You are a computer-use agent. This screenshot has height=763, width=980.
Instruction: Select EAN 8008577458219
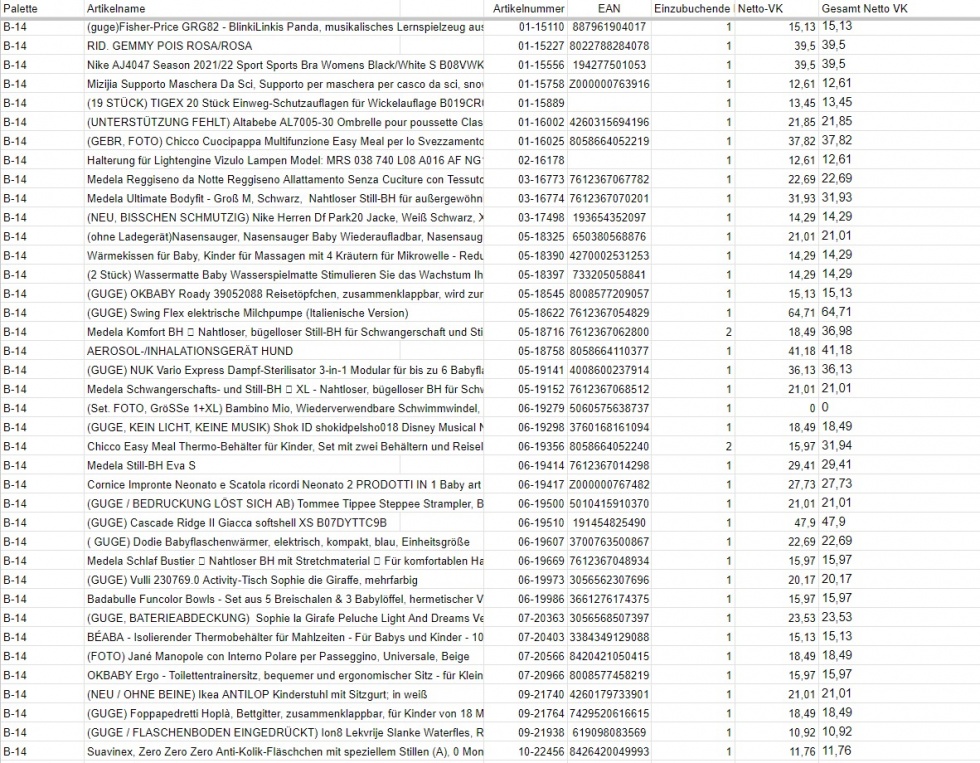(609, 675)
